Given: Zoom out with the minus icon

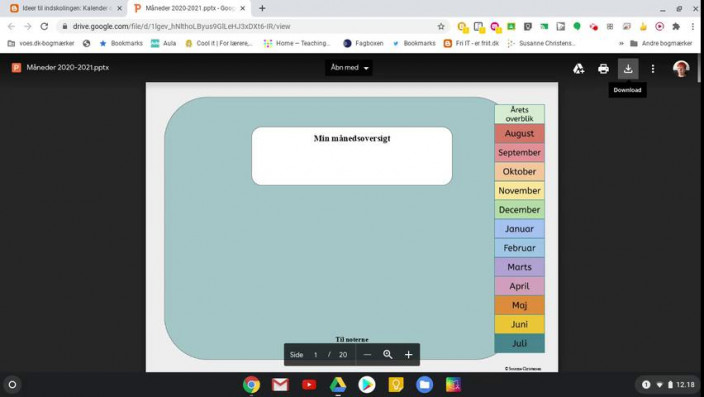Looking at the screenshot, I should (367, 355).
